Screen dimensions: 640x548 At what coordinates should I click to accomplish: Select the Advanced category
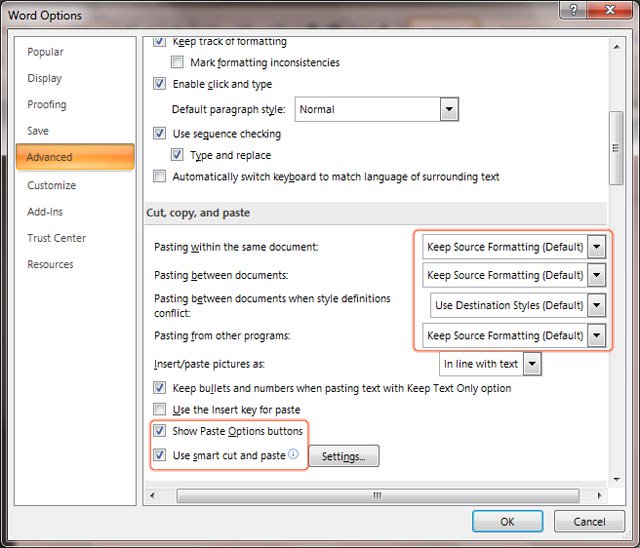[x=75, y=157]
